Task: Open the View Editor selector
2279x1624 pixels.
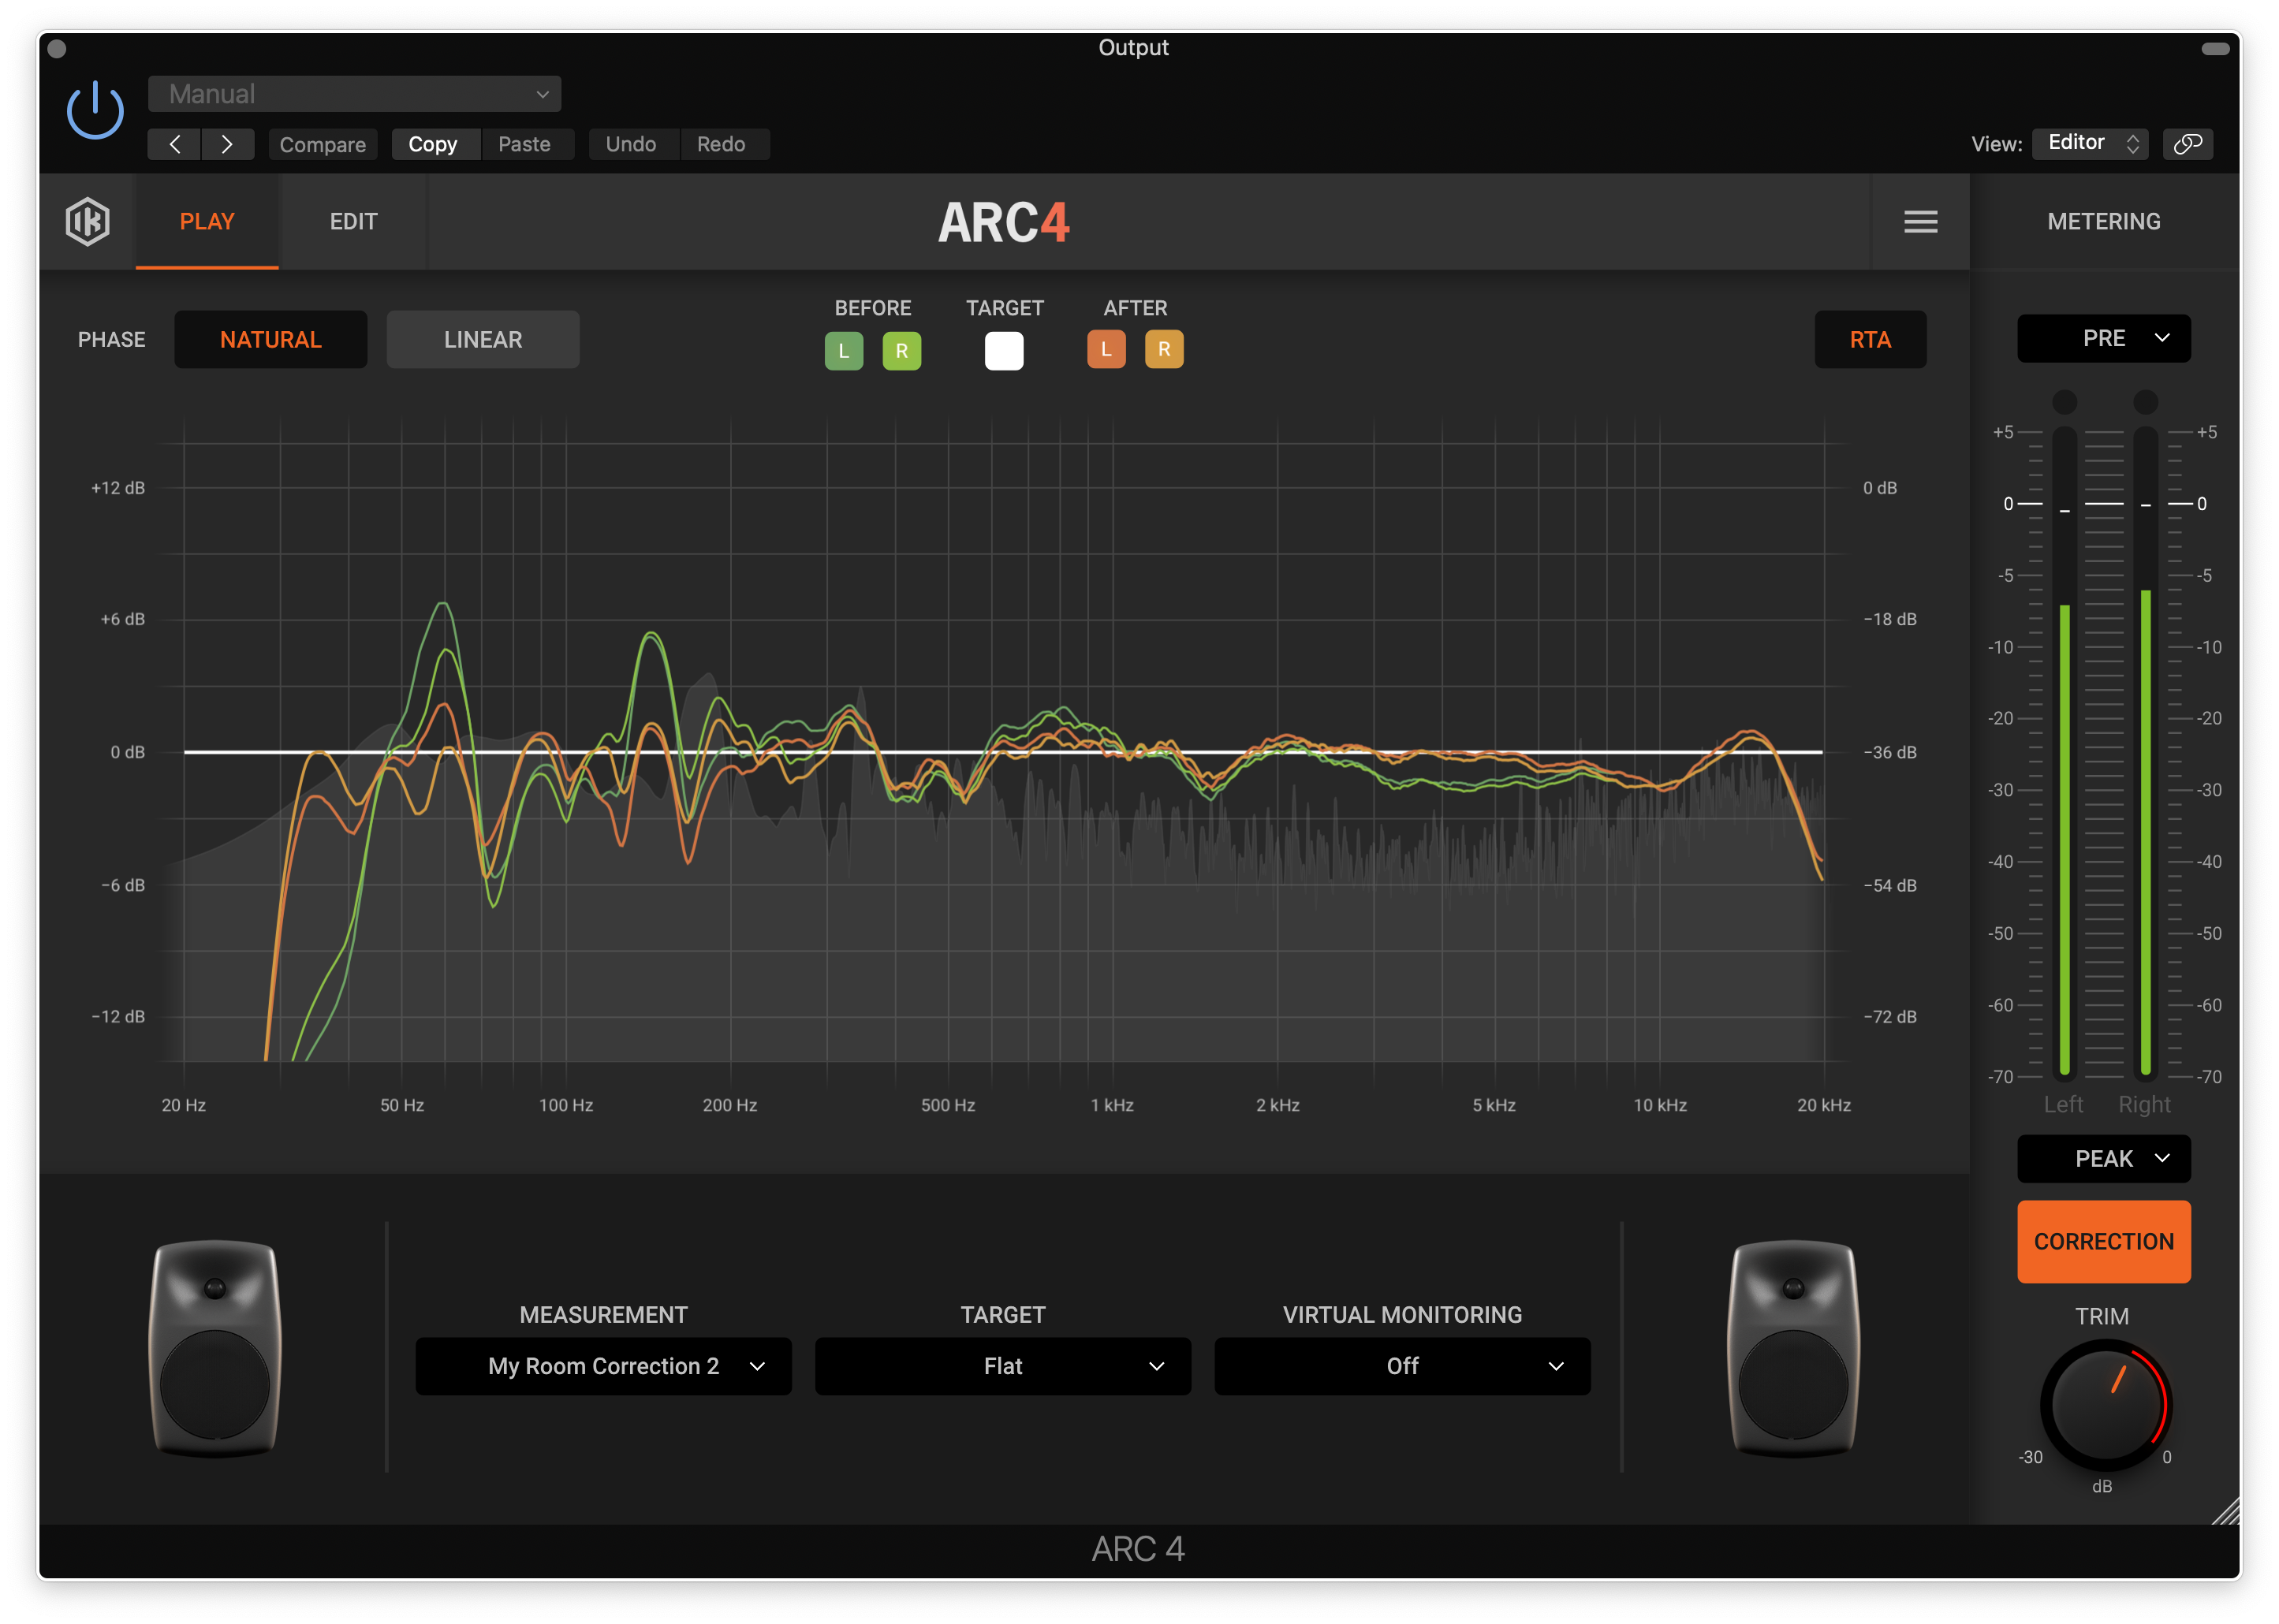Action: (2090, 143)
